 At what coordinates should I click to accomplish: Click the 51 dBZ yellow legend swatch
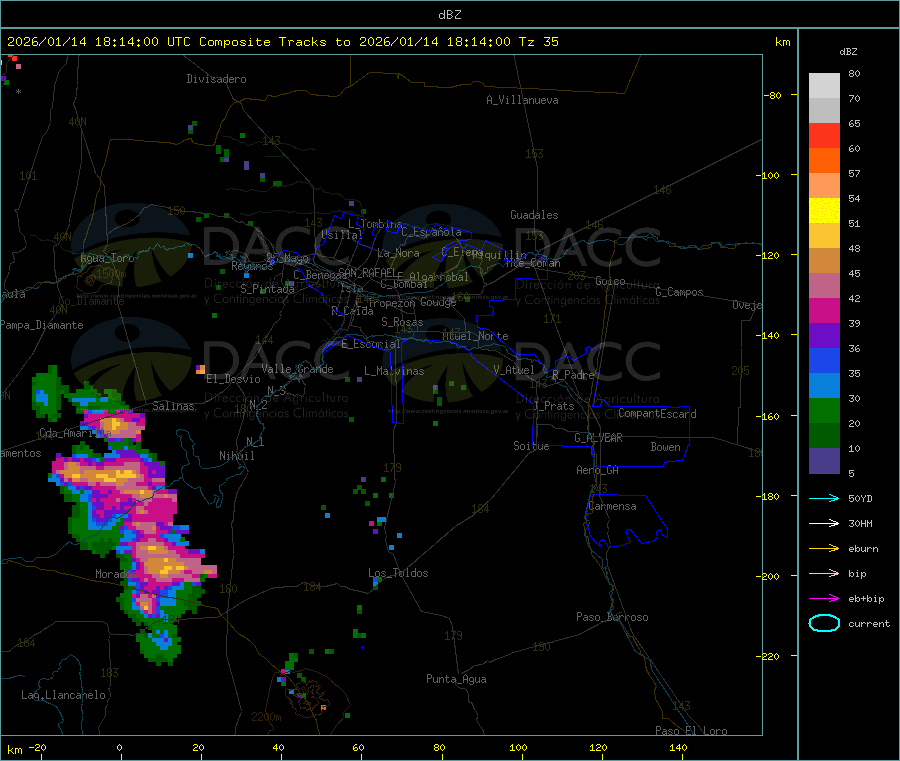[x=824, y=211]
